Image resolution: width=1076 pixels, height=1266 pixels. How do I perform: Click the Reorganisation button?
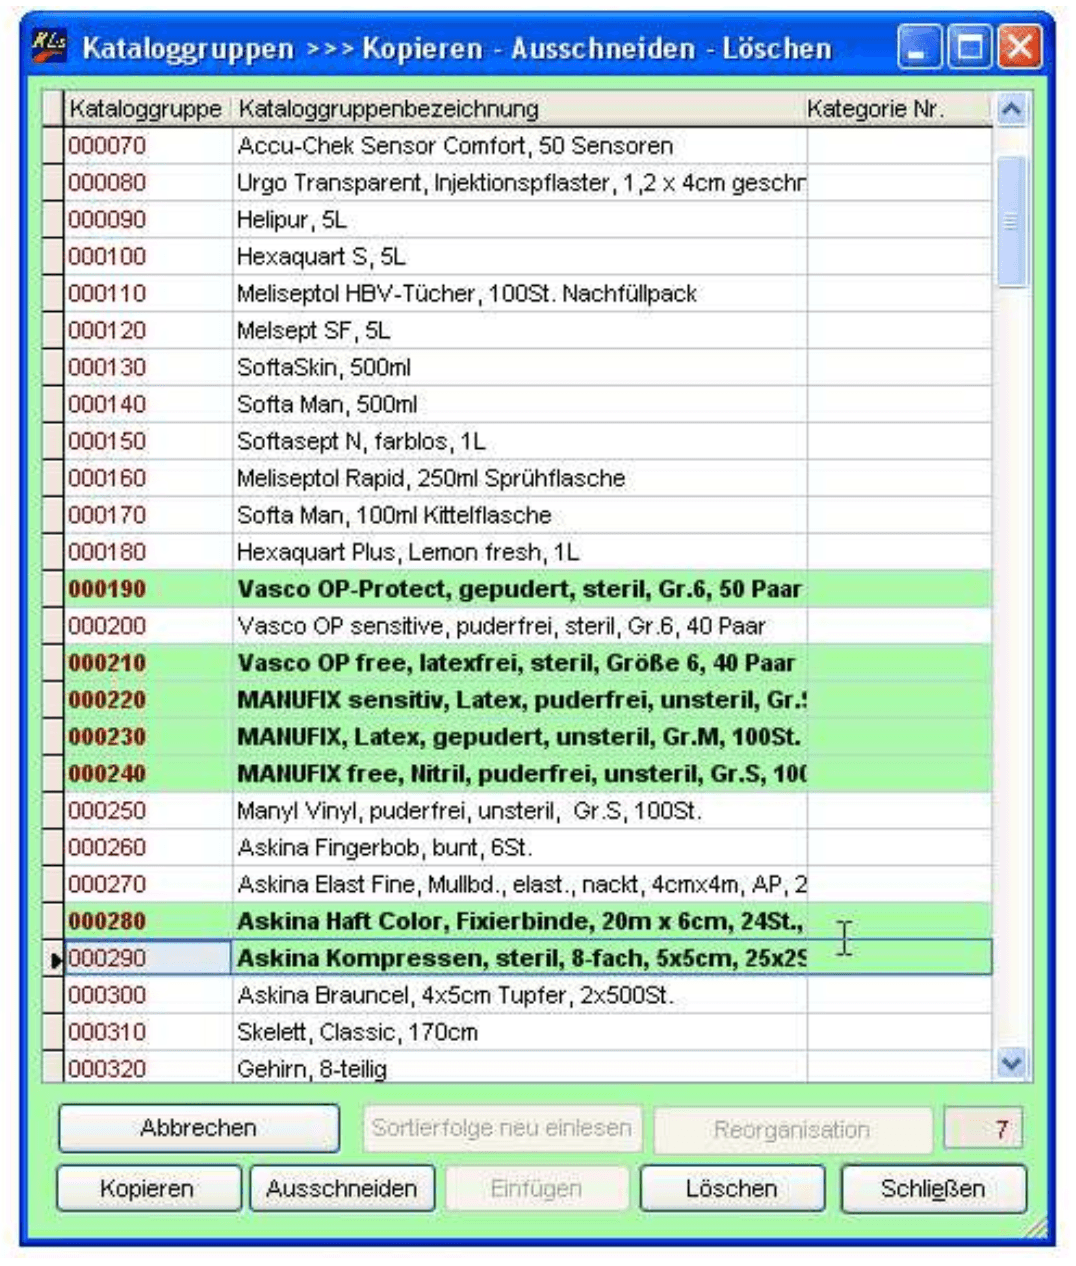(792, 1130)
